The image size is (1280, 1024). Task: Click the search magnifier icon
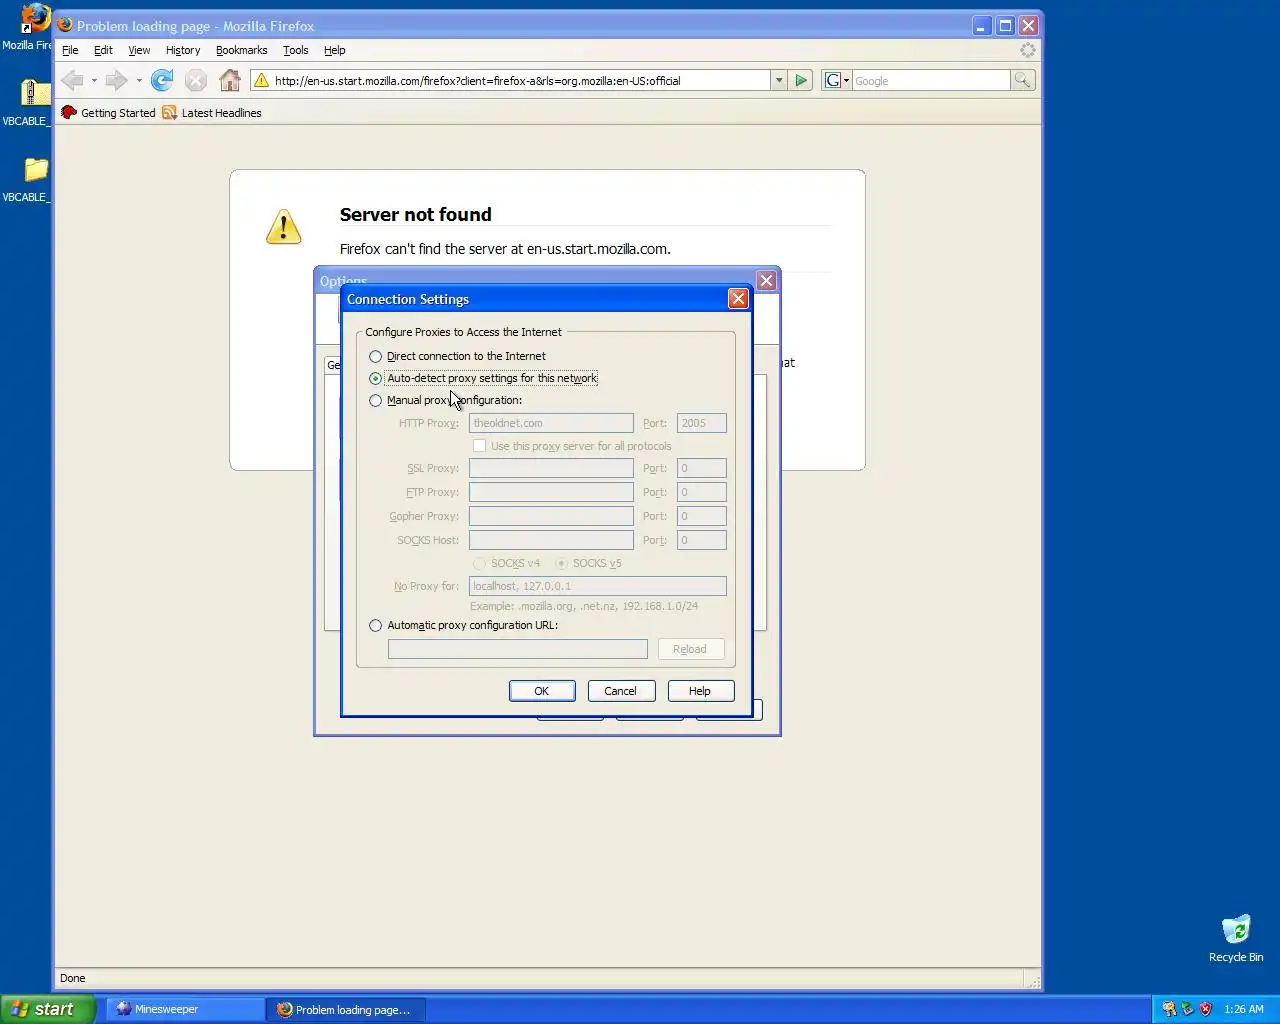pos(1022,80)
